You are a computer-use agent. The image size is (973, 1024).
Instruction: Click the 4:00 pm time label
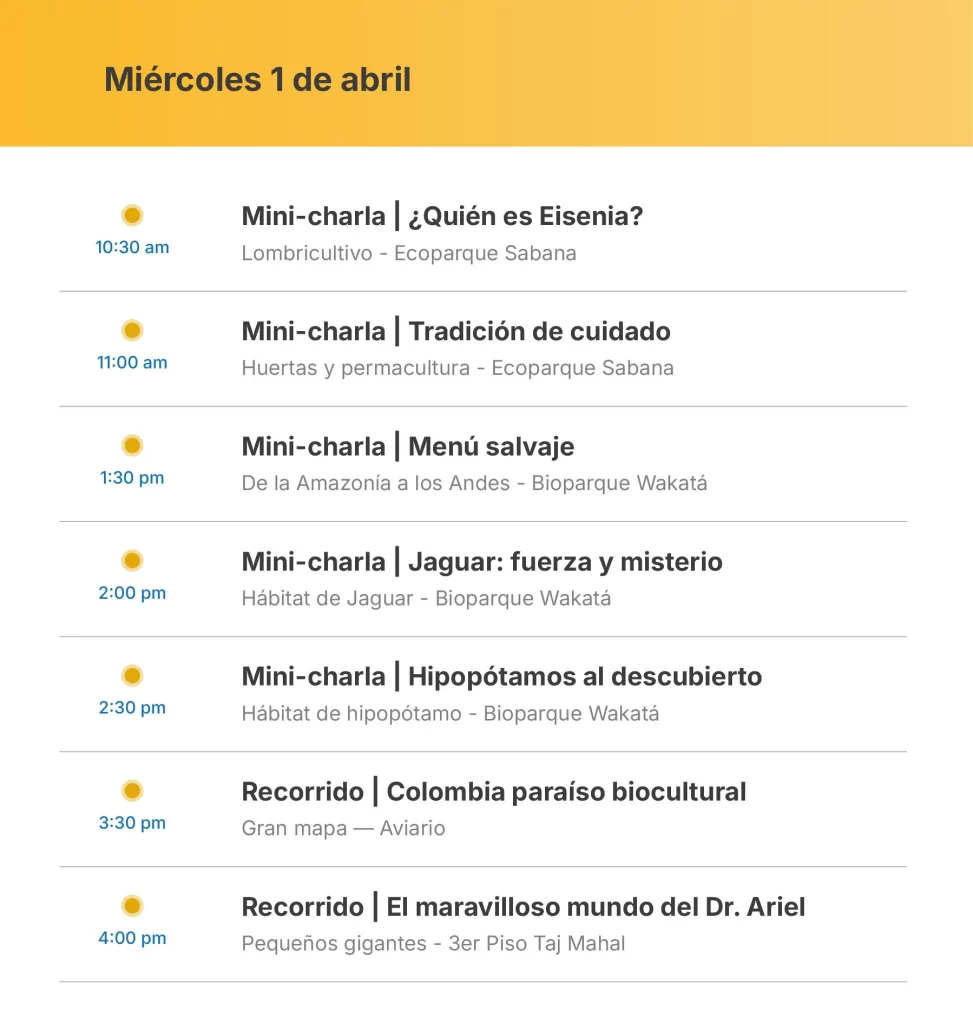132,938
